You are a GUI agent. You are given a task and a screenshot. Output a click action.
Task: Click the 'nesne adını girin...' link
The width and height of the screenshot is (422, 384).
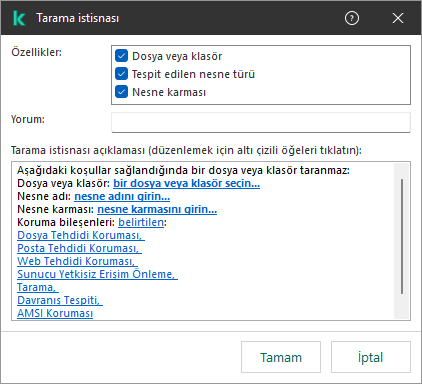coord(122,196)
